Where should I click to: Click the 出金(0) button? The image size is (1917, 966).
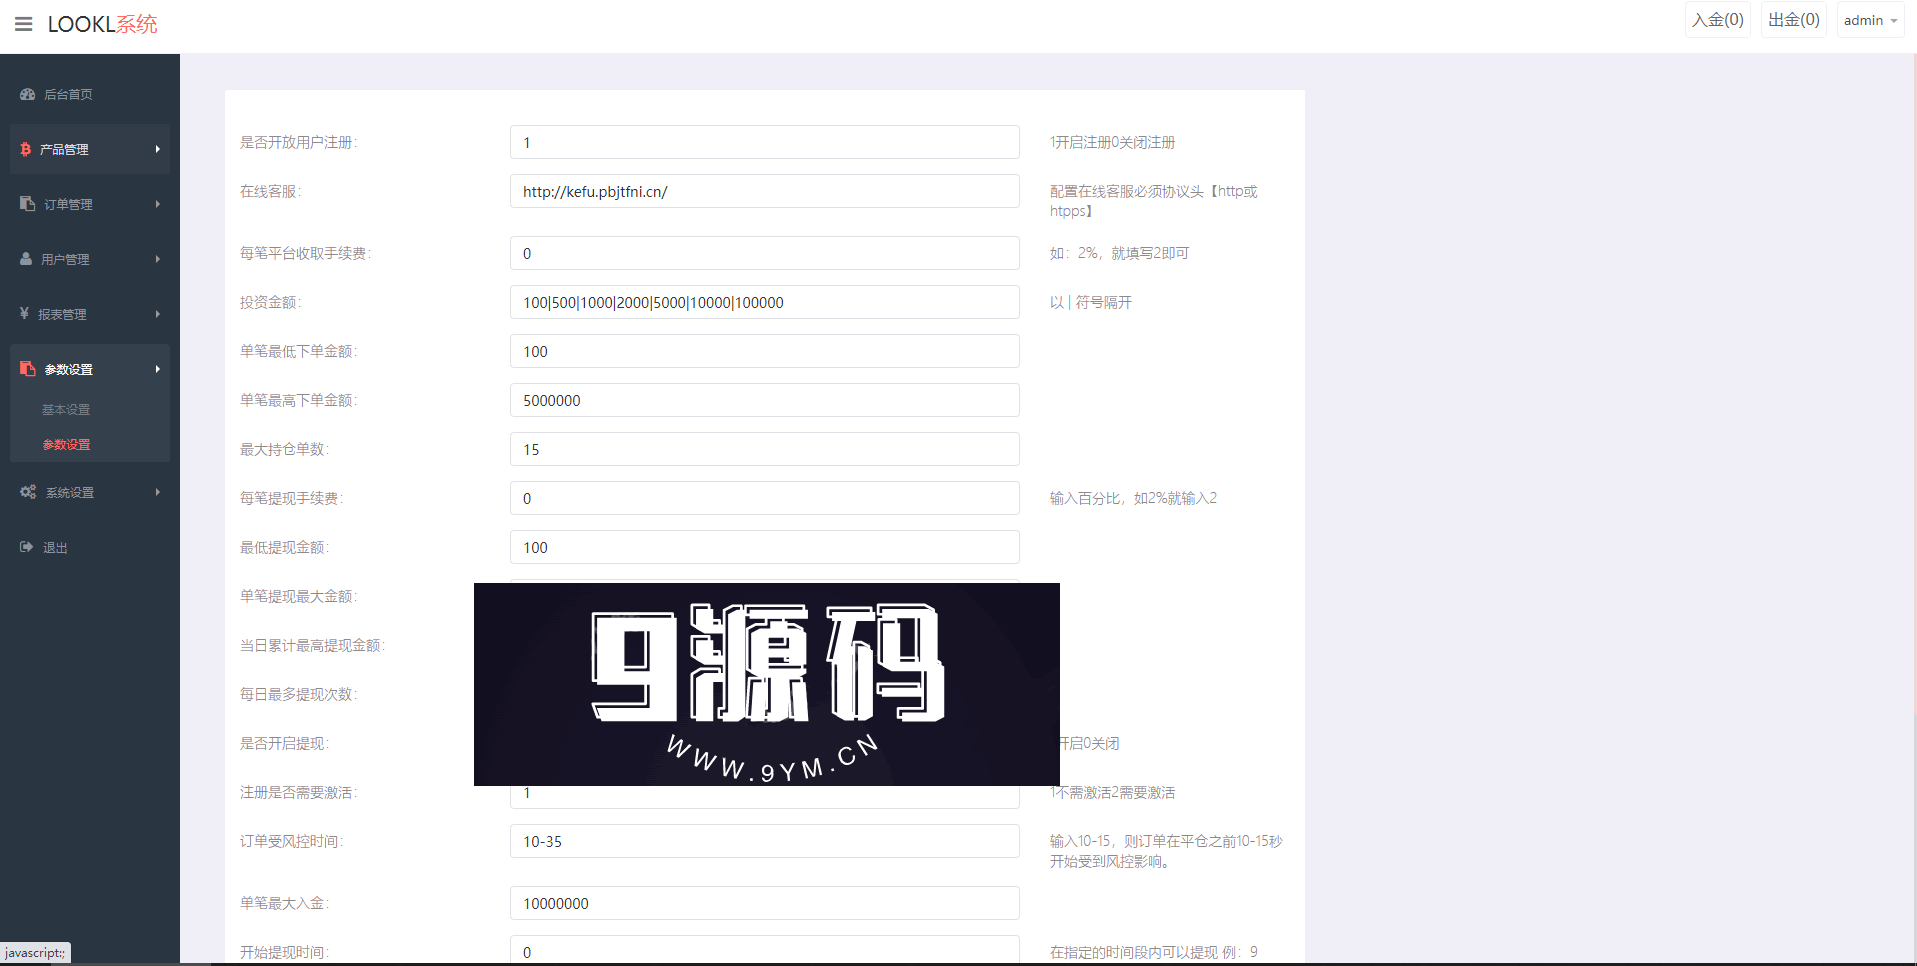tap(1794, 20)
